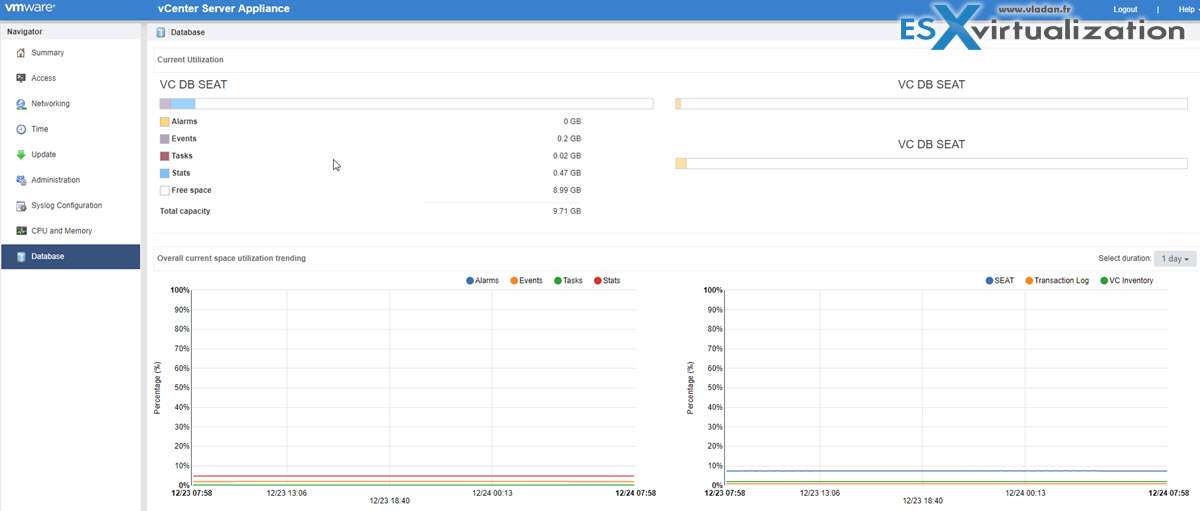Screen dimensions: 1200x511
Task: Click the Tasks value 0.02 GB
Action: pos(566,156)
